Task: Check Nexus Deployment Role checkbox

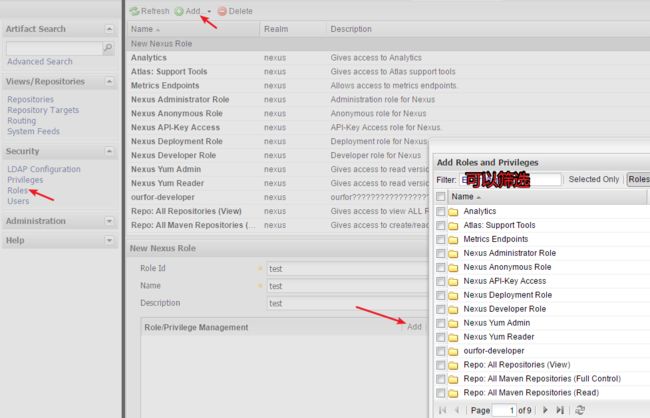Action: click(441, 295)
